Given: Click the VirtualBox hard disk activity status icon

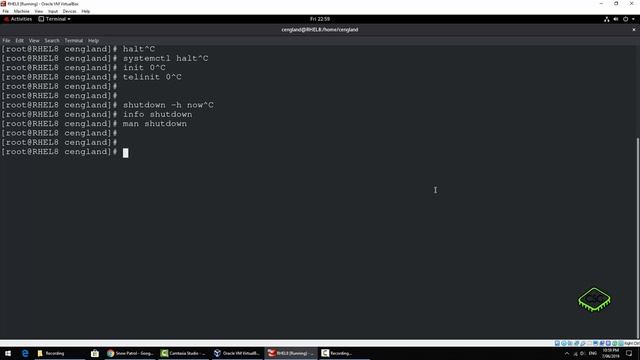Looking at the screenshot, I should [557, 343].
